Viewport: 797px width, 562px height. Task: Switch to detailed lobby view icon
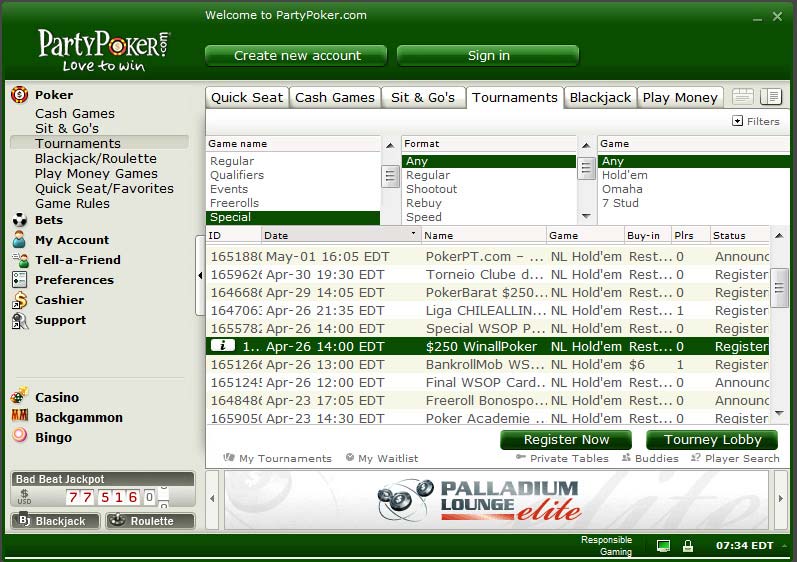[x=771, y=97]
